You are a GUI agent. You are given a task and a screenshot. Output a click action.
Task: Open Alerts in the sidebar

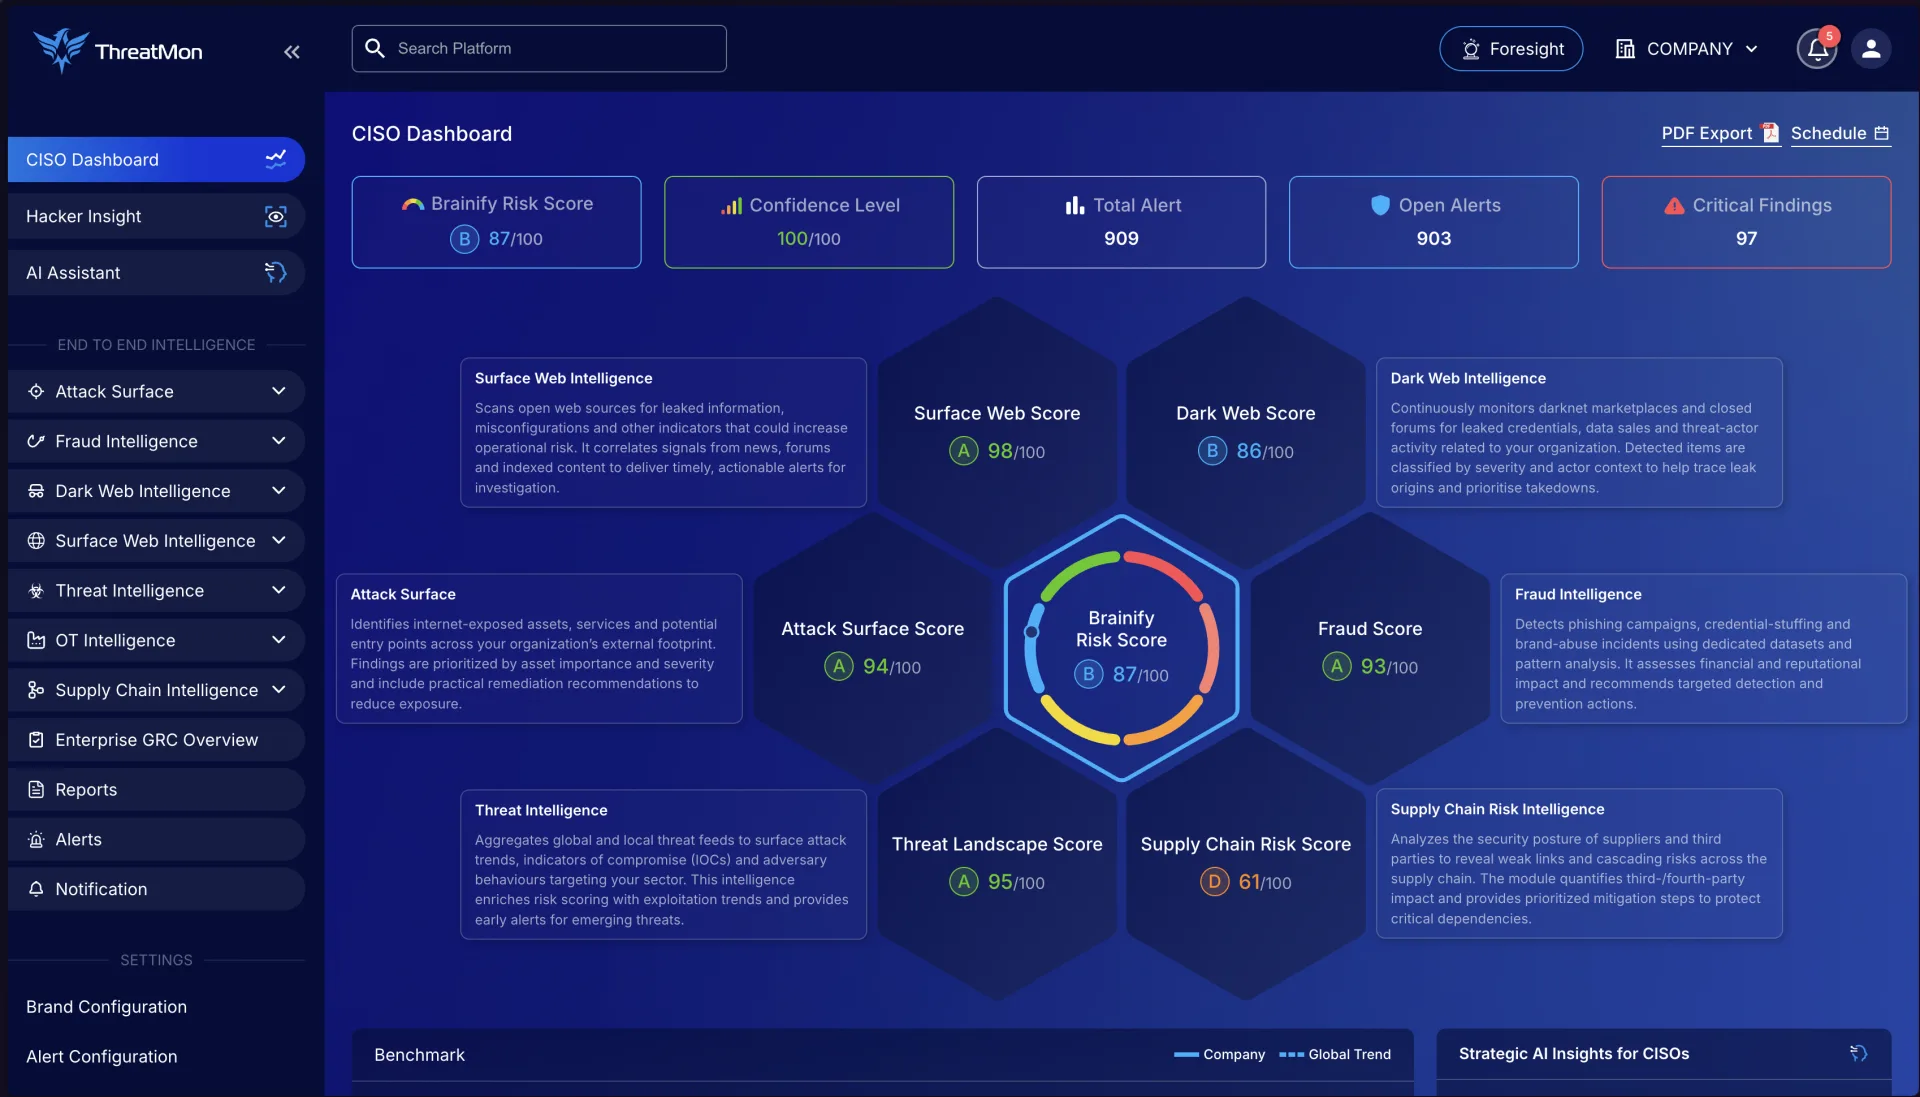[x=156, y=839]
